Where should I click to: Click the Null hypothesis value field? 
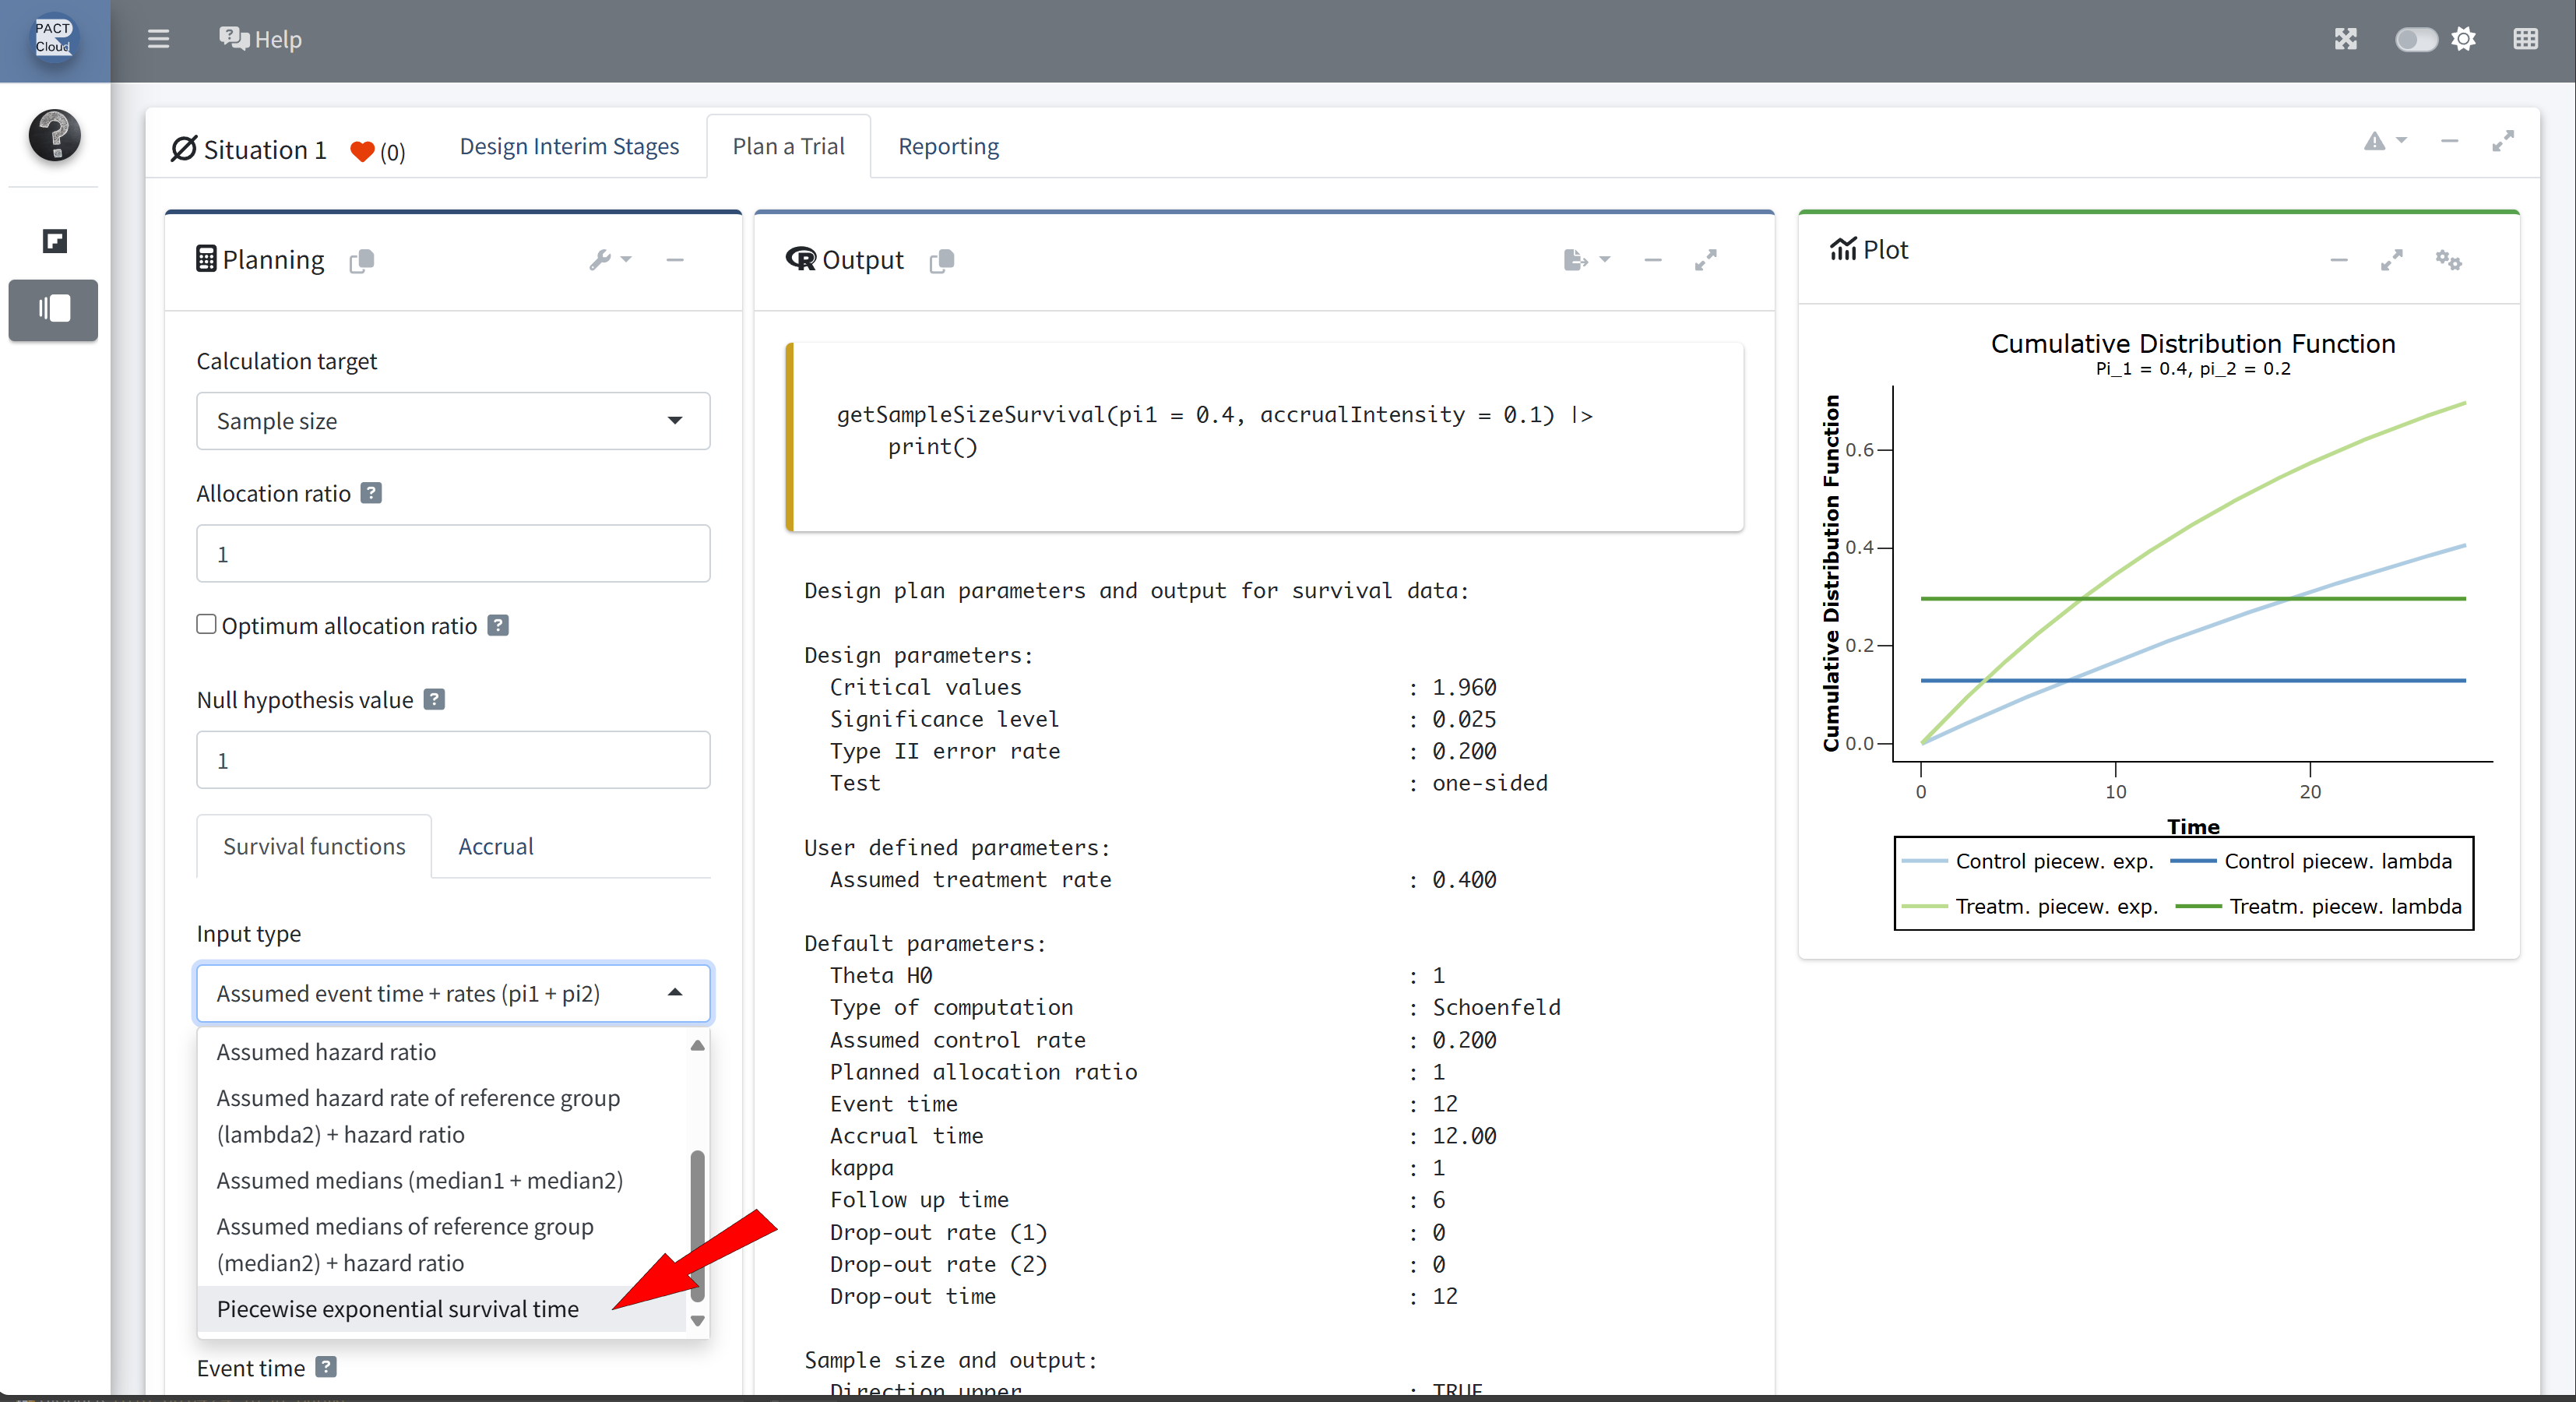[452, 760]
